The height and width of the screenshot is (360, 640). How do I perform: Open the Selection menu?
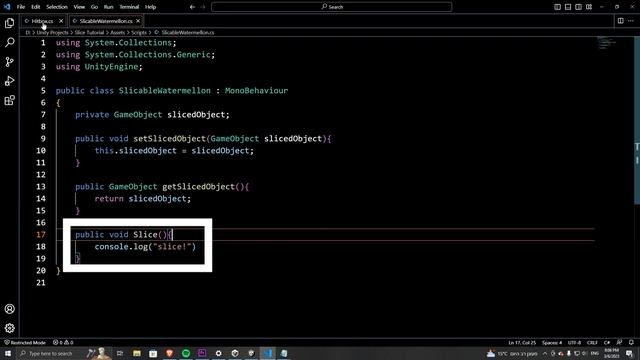pos(57,7)
